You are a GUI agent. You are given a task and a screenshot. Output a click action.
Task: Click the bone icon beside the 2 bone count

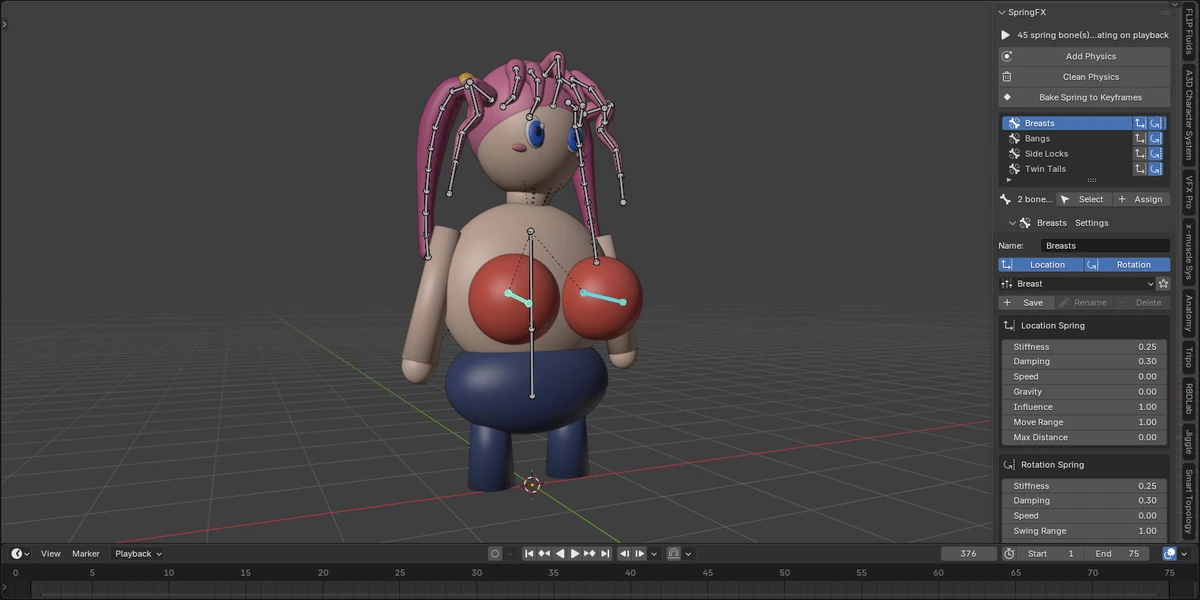1006,199
